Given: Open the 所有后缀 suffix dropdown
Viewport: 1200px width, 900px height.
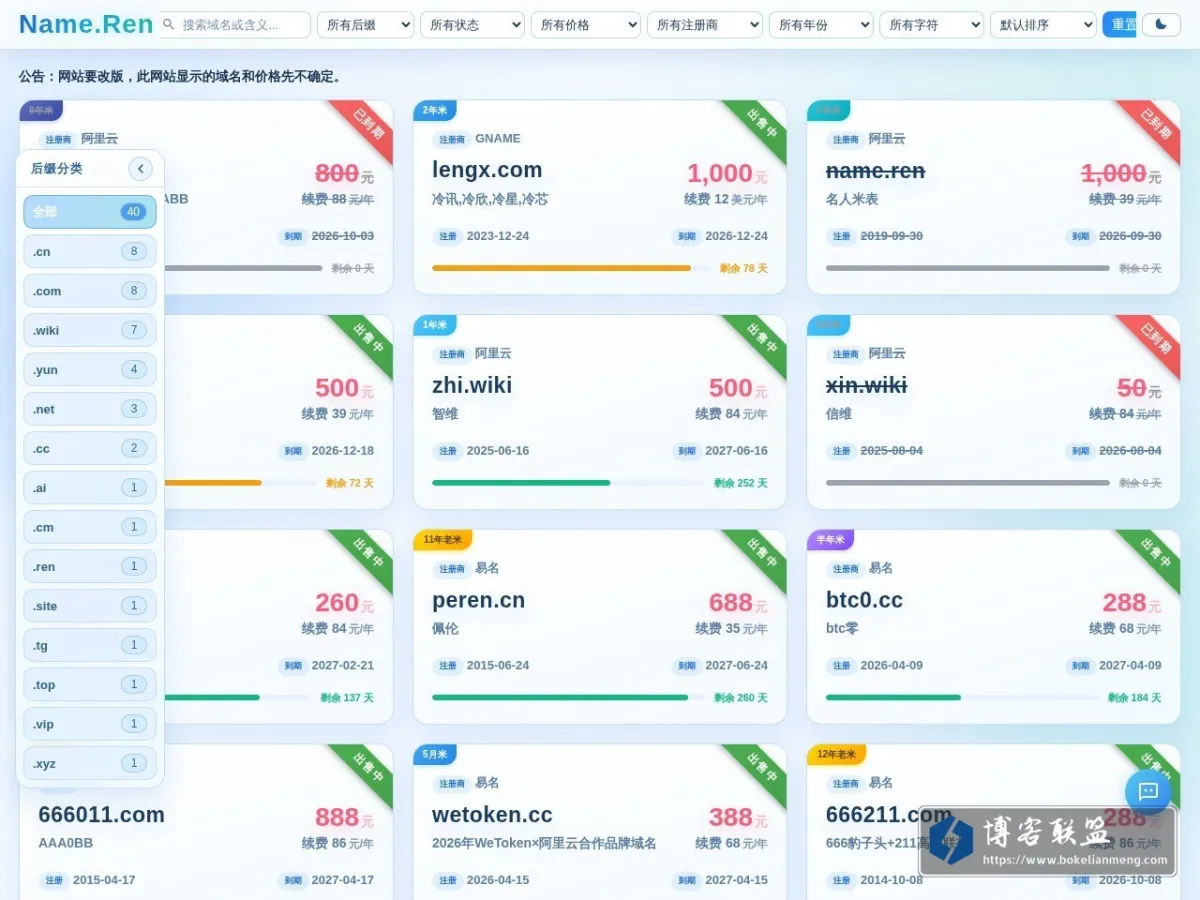Looking at the screenshot, I should [x=365, y=25].
